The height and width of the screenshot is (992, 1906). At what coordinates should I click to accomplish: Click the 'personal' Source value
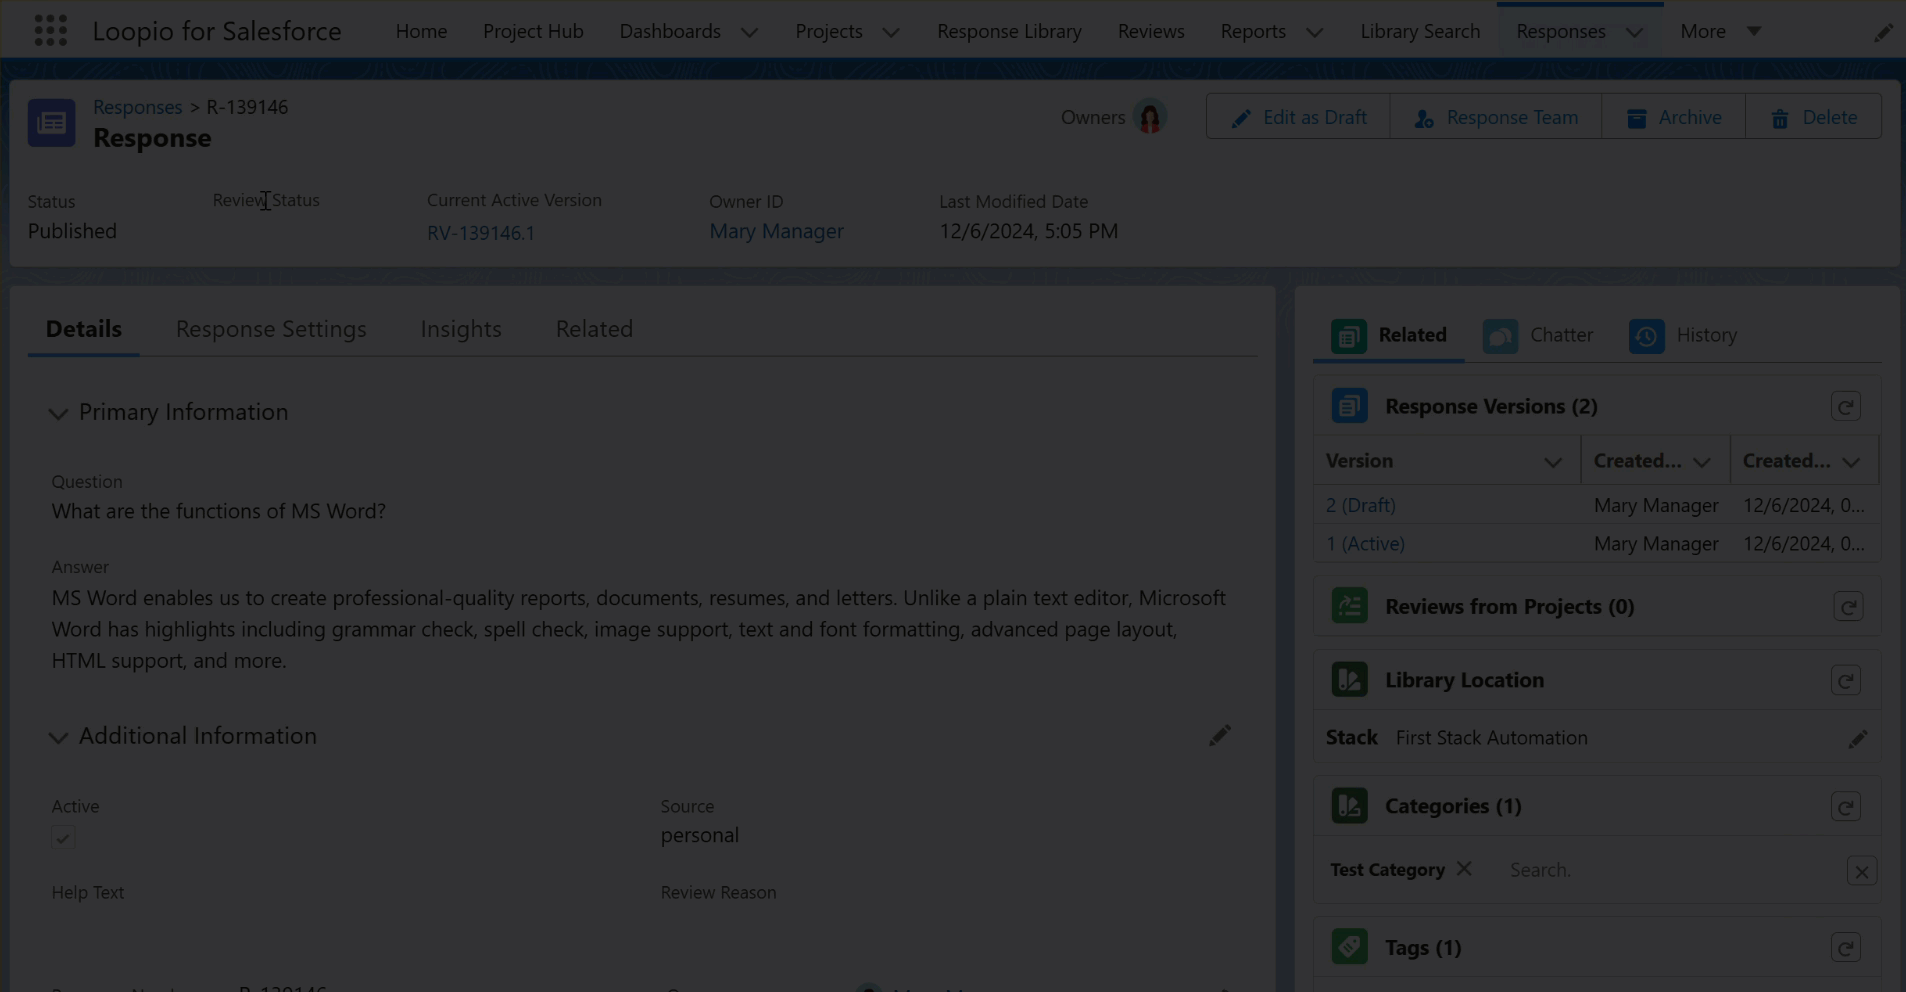coord(699,835)
